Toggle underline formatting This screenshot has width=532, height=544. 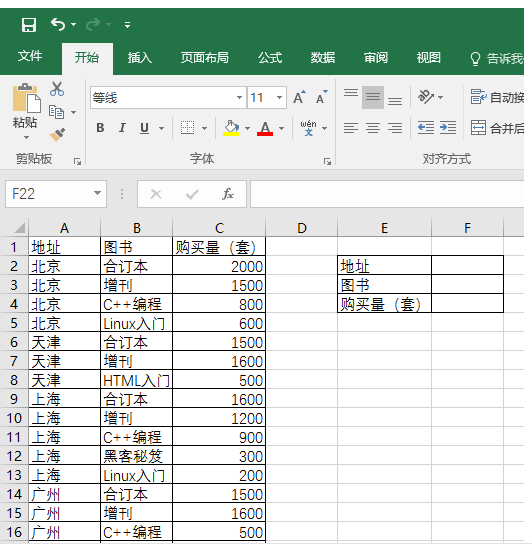click(x=144, y=128)
